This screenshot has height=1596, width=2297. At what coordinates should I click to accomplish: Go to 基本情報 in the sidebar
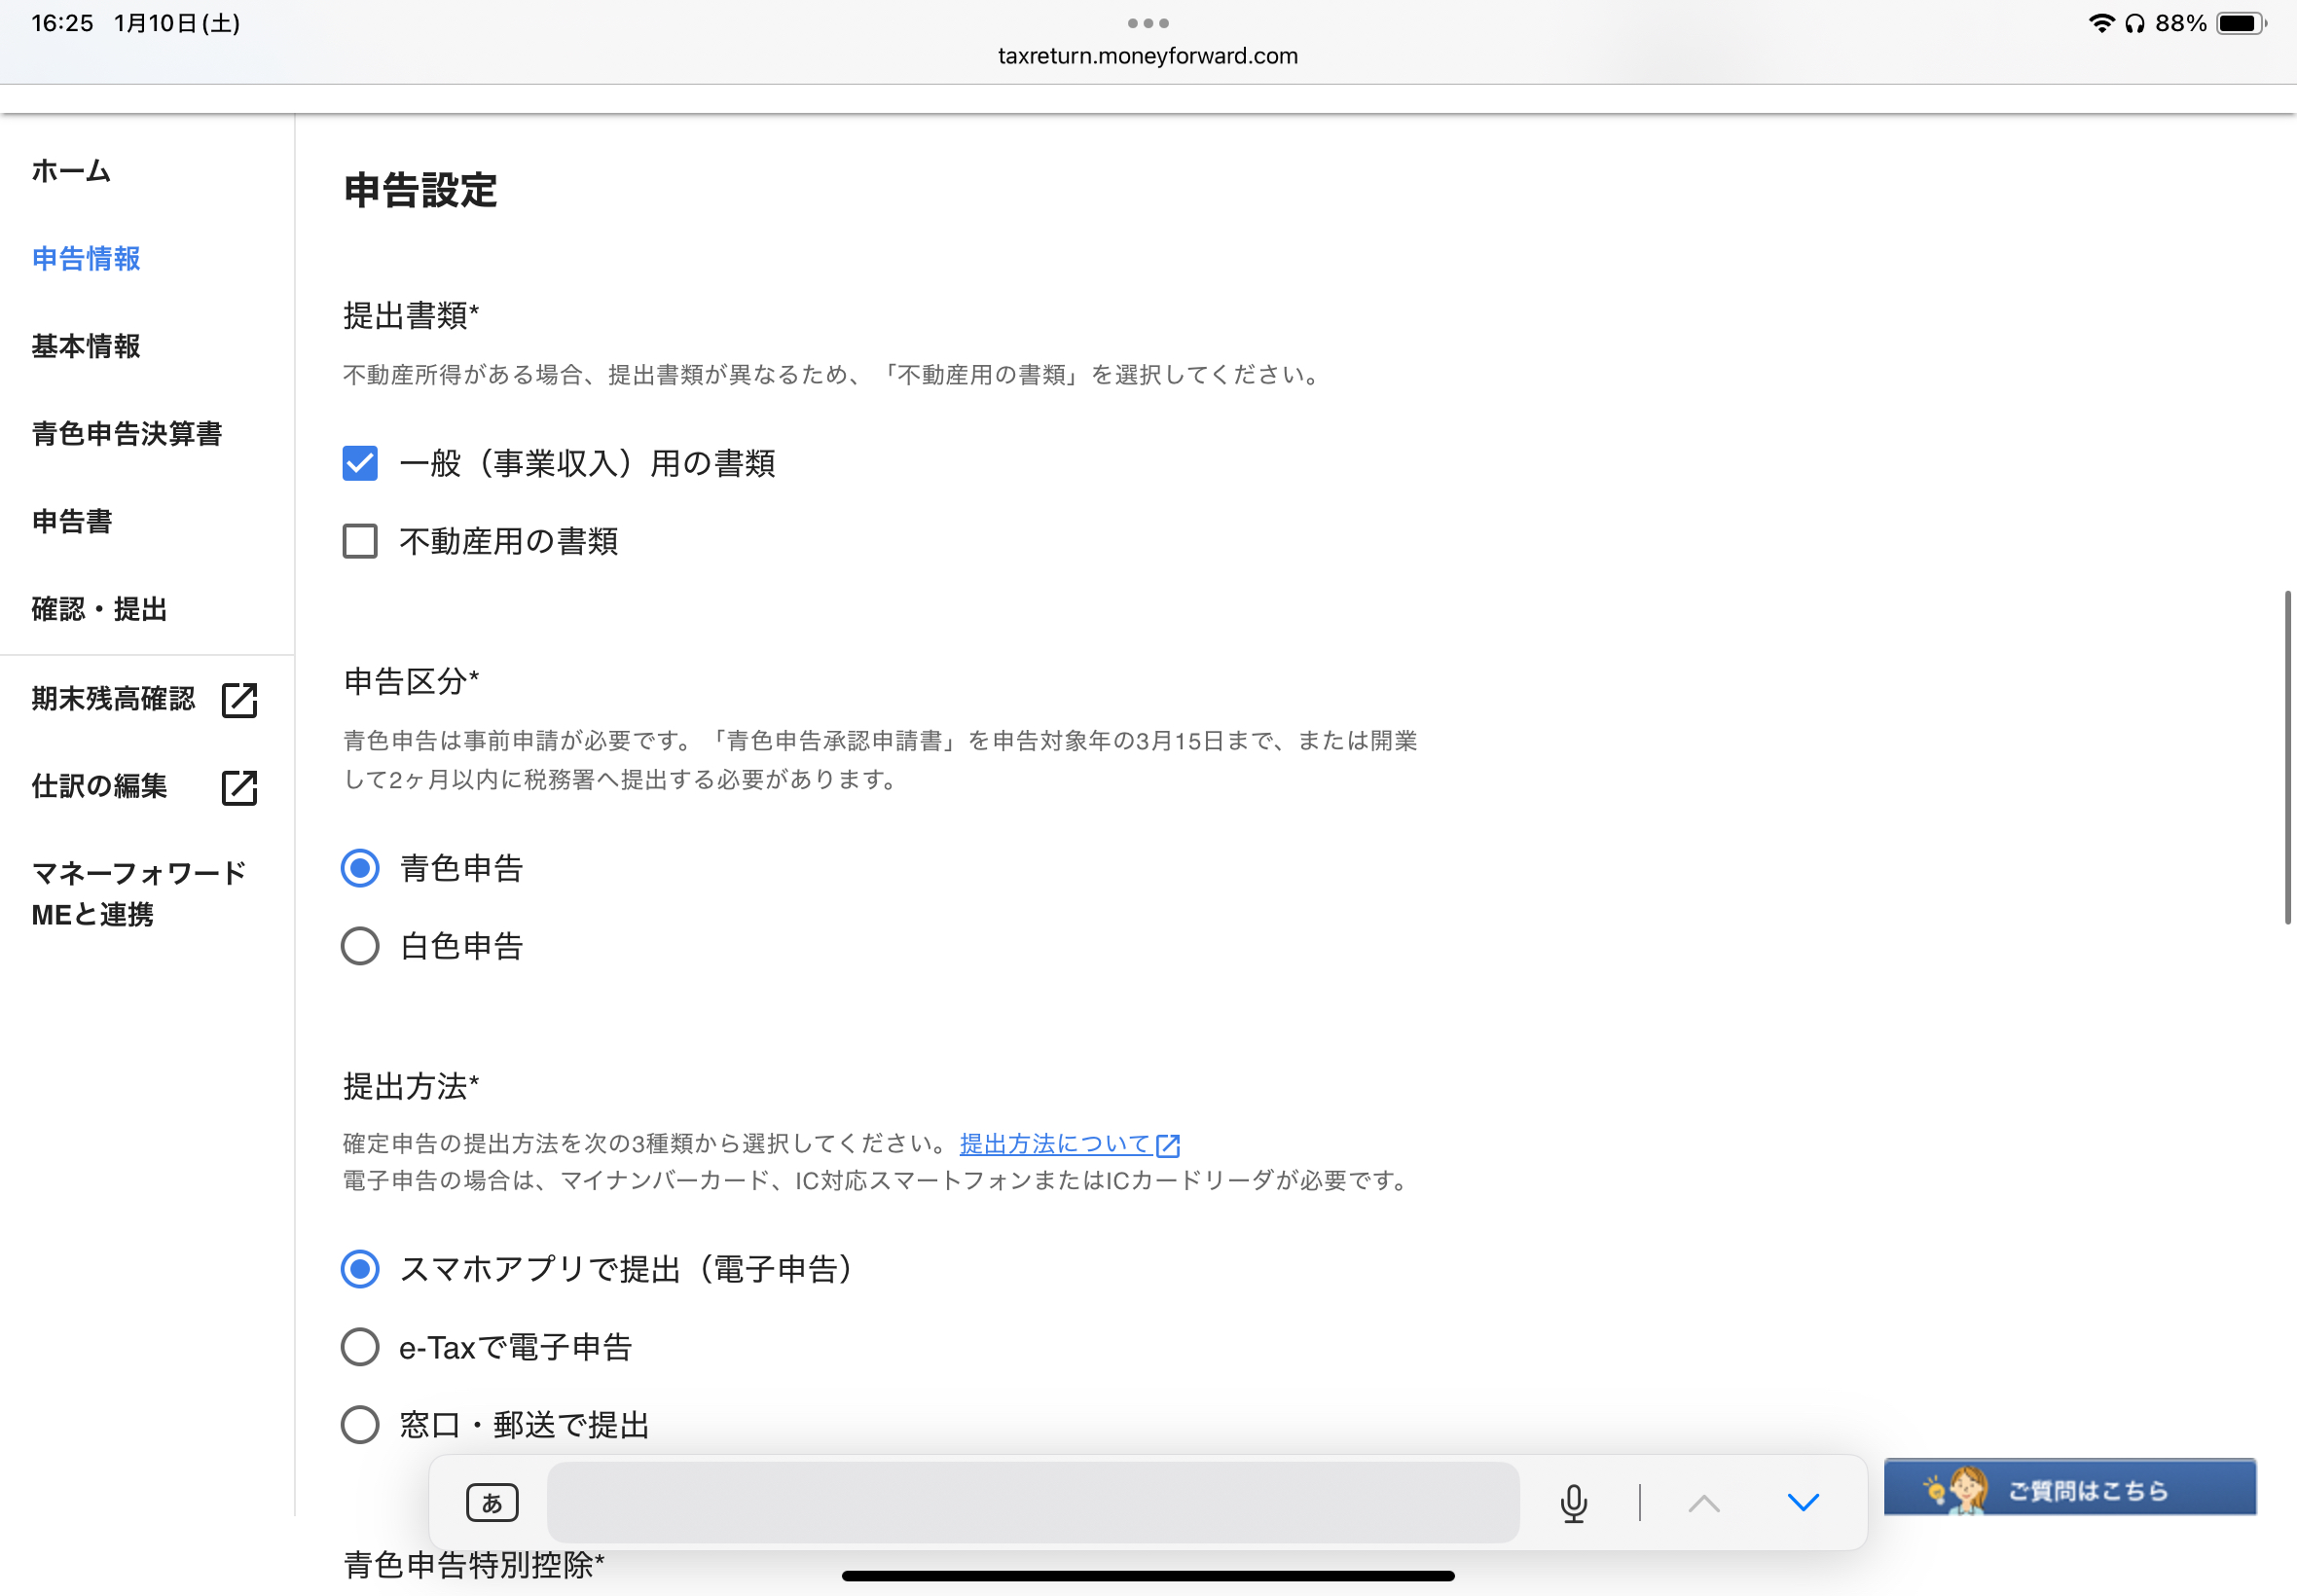click(86, 346)
